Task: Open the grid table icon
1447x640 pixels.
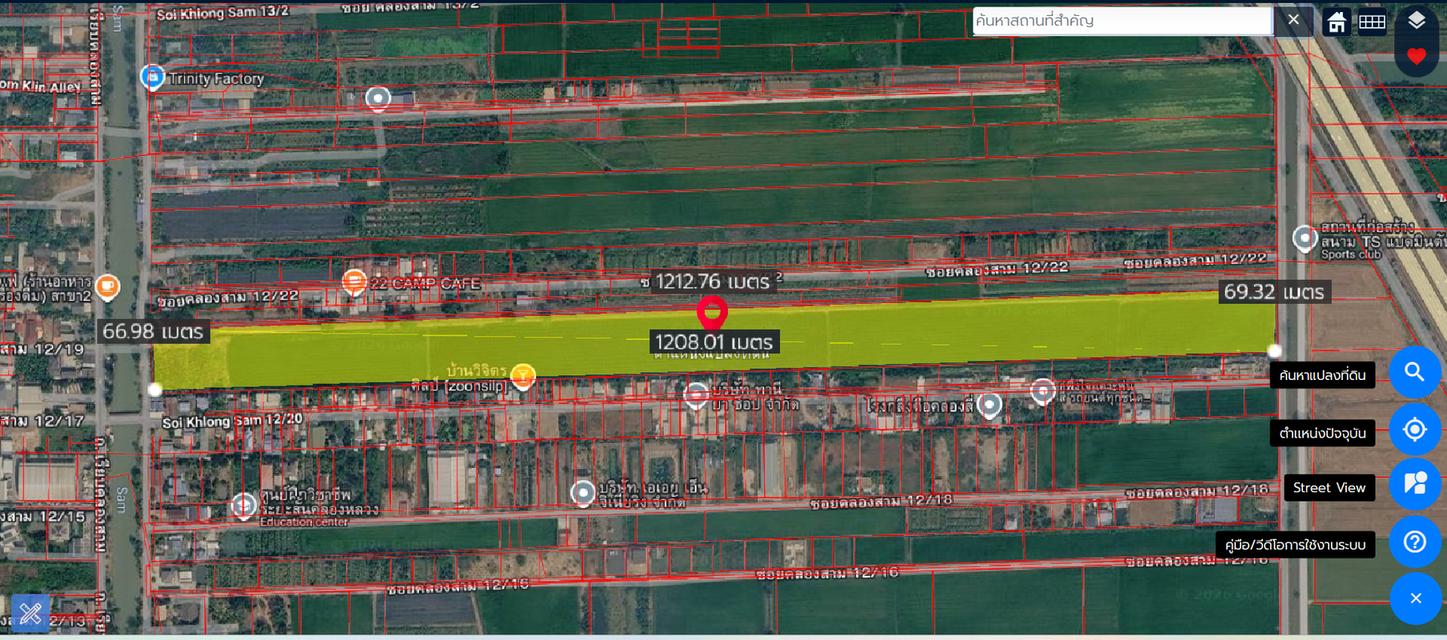Action: coord(1372,21)
